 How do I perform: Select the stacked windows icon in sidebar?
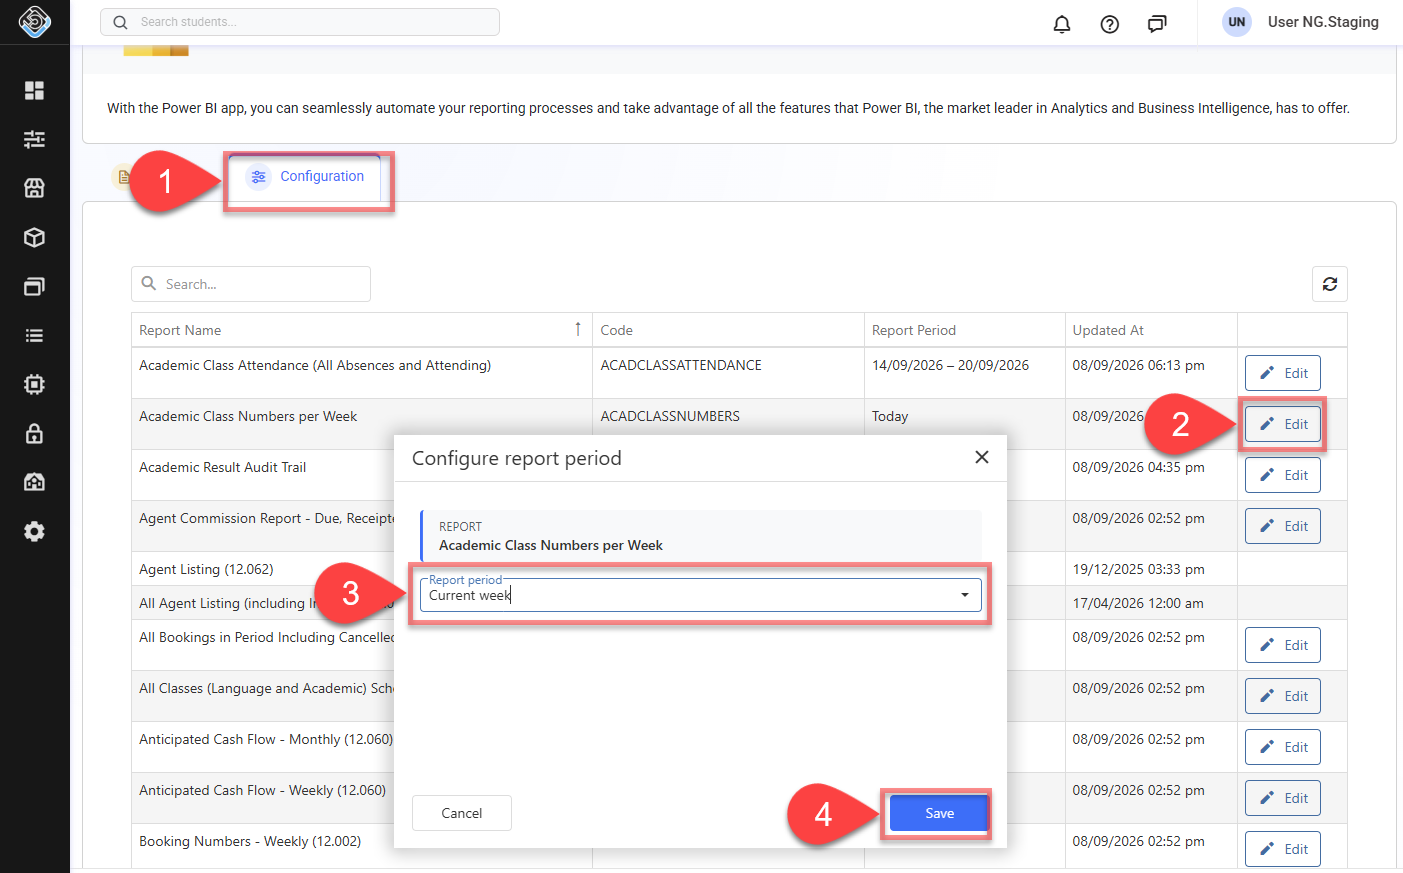pyautogui.click(x=34, y=286)
